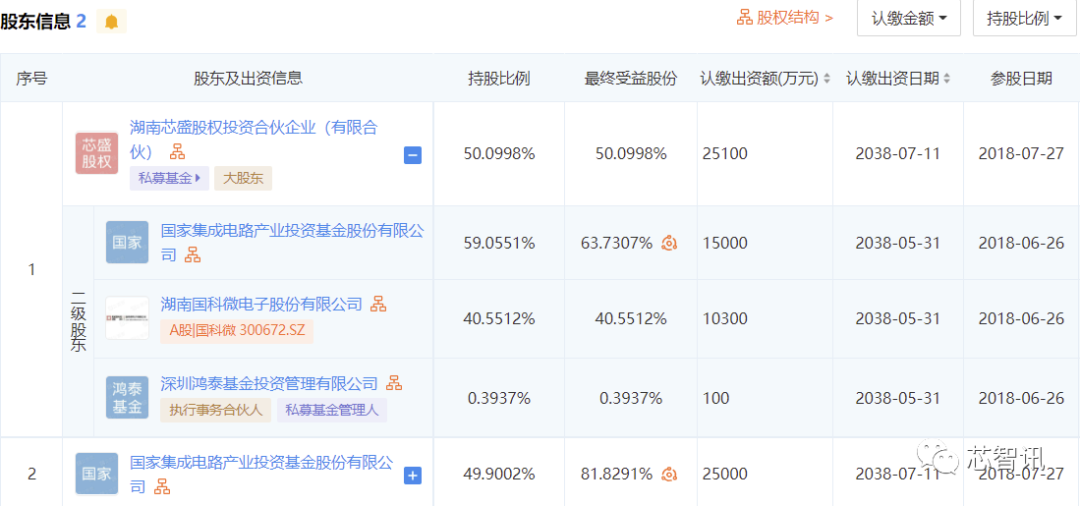1080x506 pixels.
Task: Open row 2 国家集成电路产业投资基金股份有限公司 link
Action: (x=262, y=474)
